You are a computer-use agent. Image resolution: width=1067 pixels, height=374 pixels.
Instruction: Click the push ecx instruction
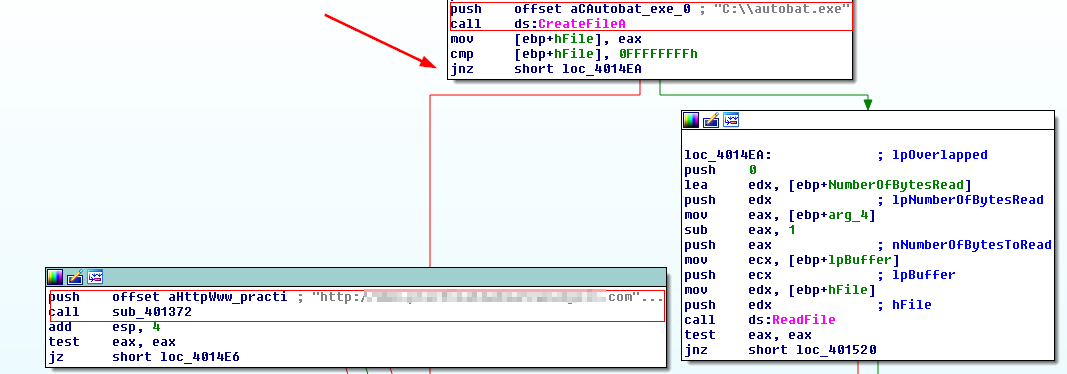coord(728,275)
